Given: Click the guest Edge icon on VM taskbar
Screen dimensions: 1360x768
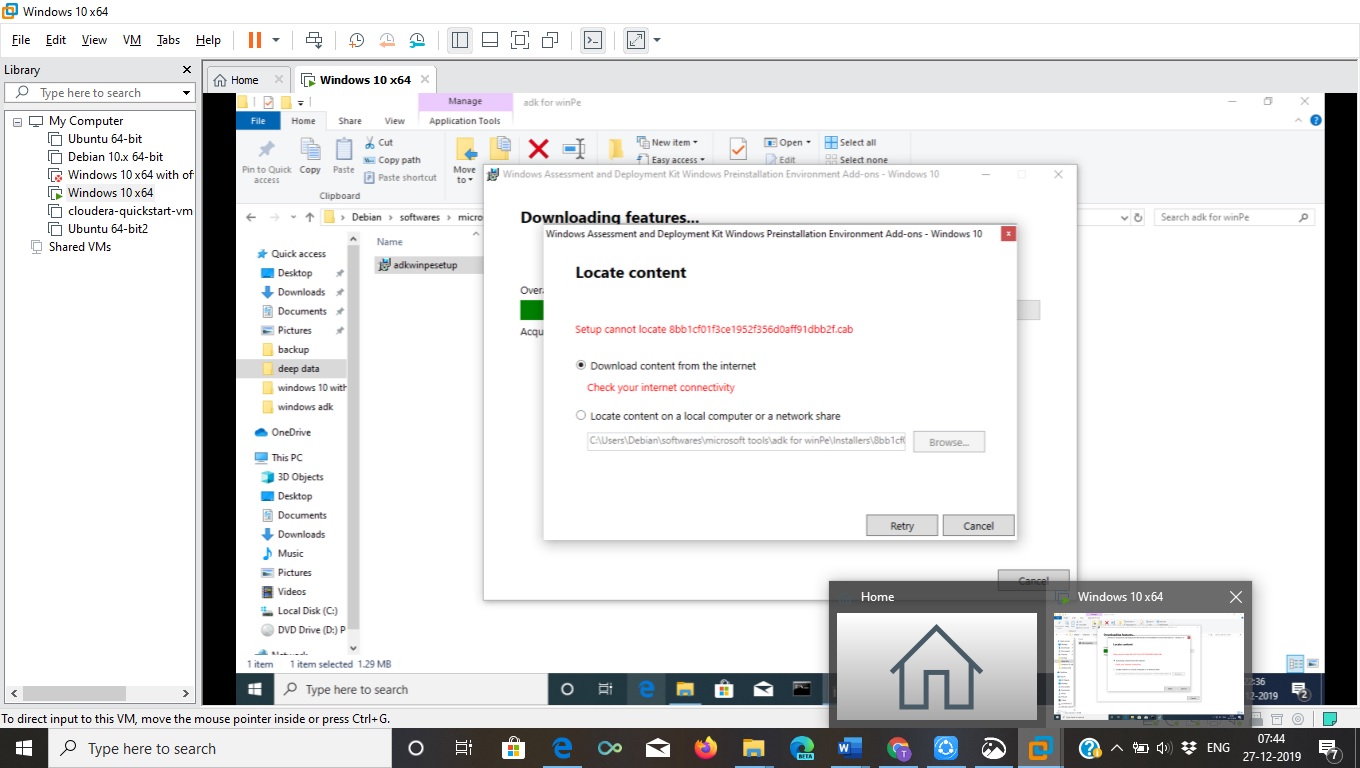Looking at the screenshot, I should [x=646, y=689].
